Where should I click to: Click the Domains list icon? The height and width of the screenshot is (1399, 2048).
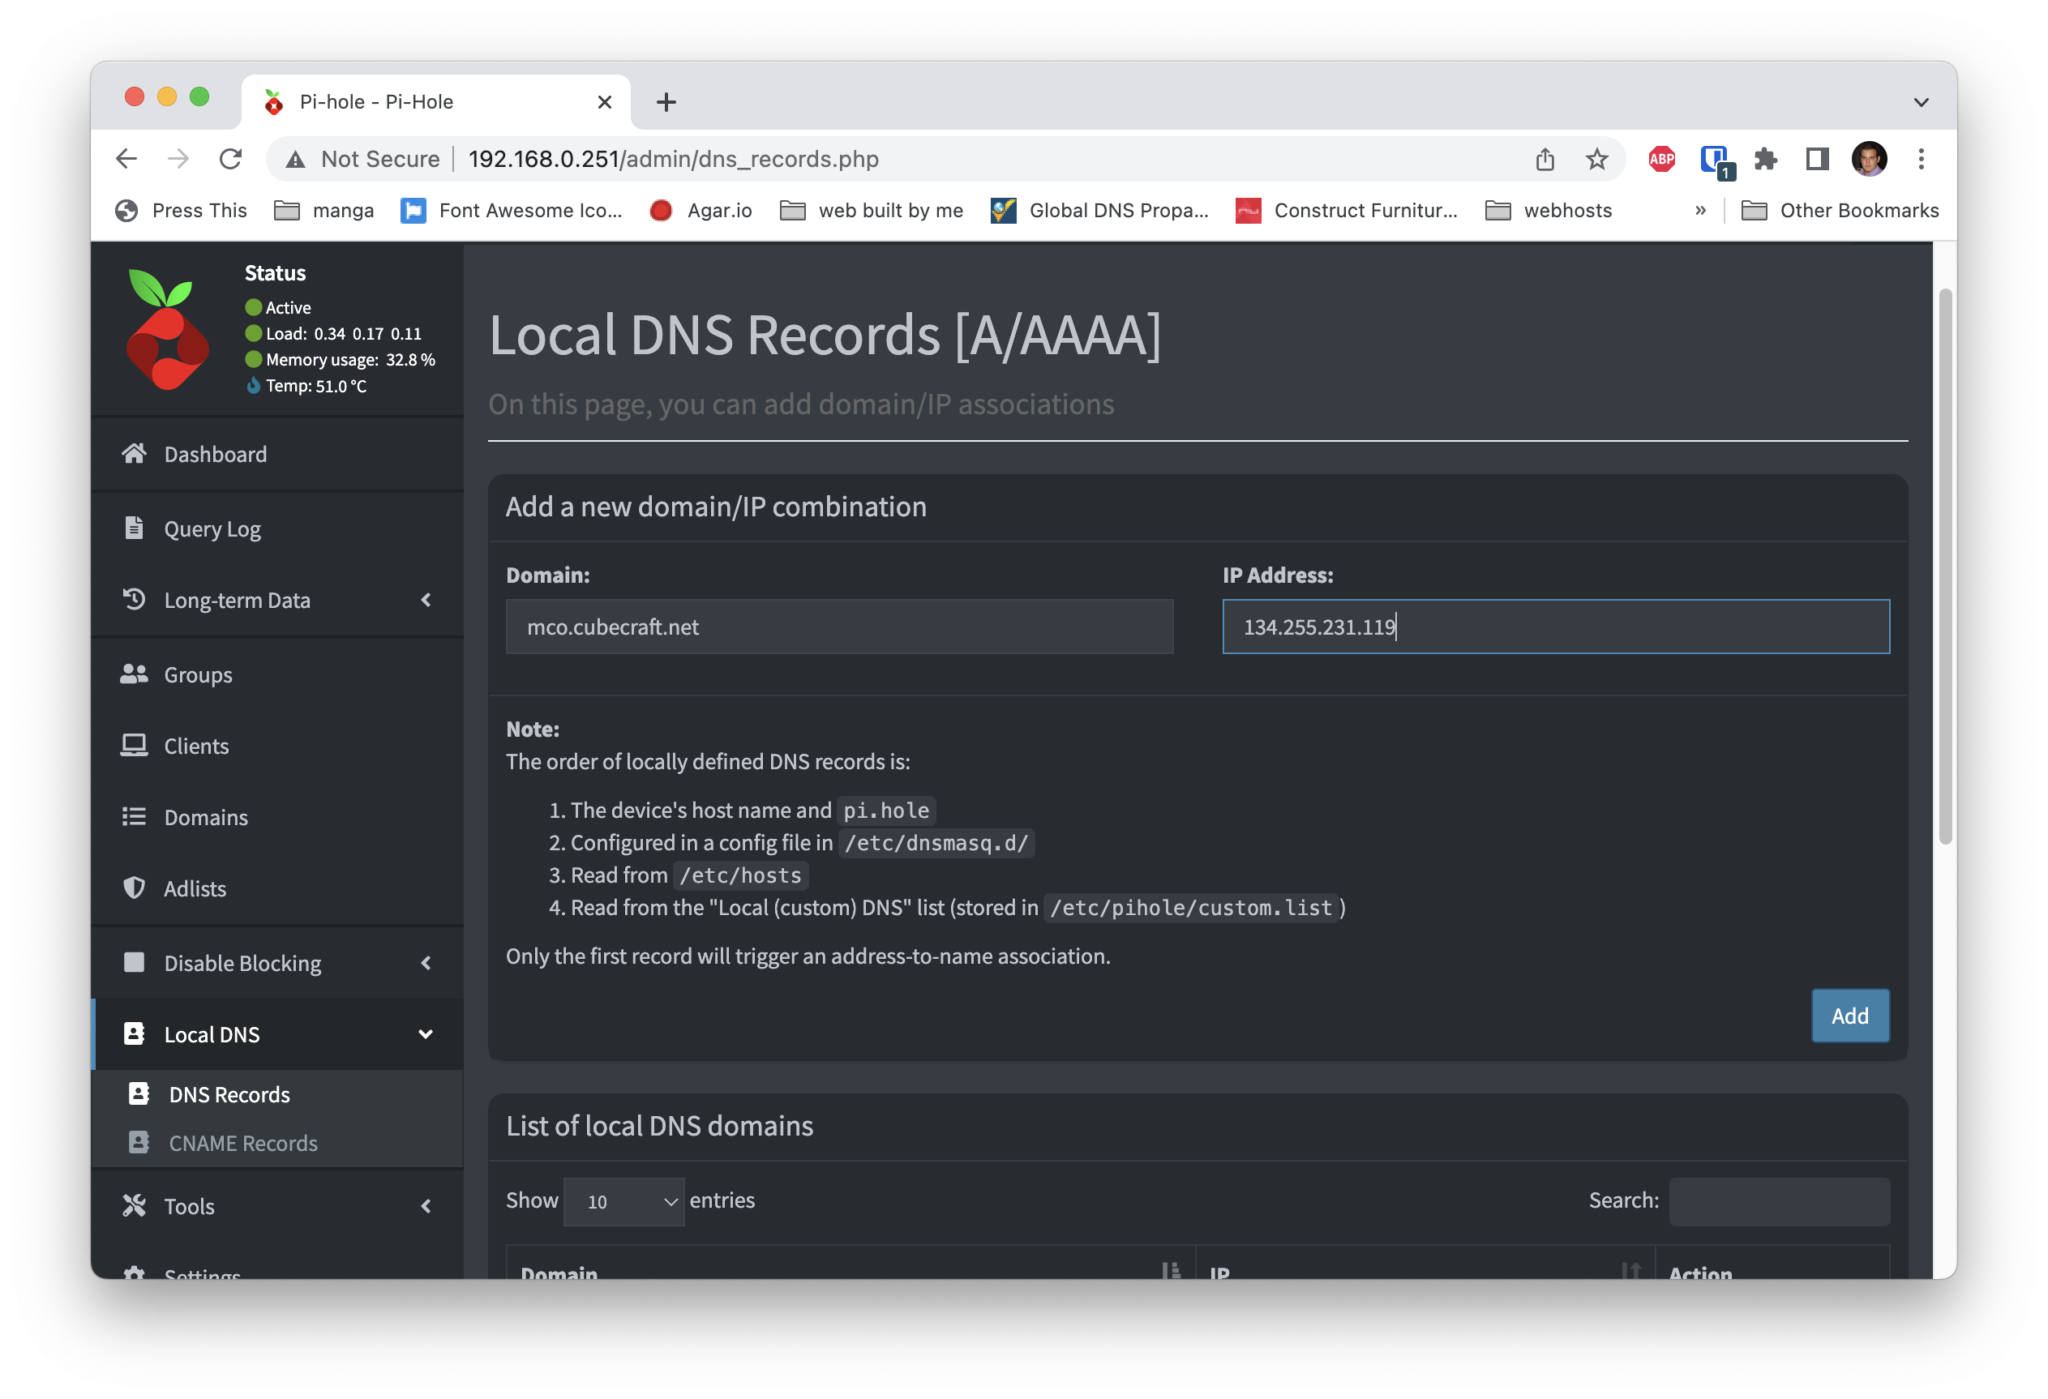click(134, 817)
